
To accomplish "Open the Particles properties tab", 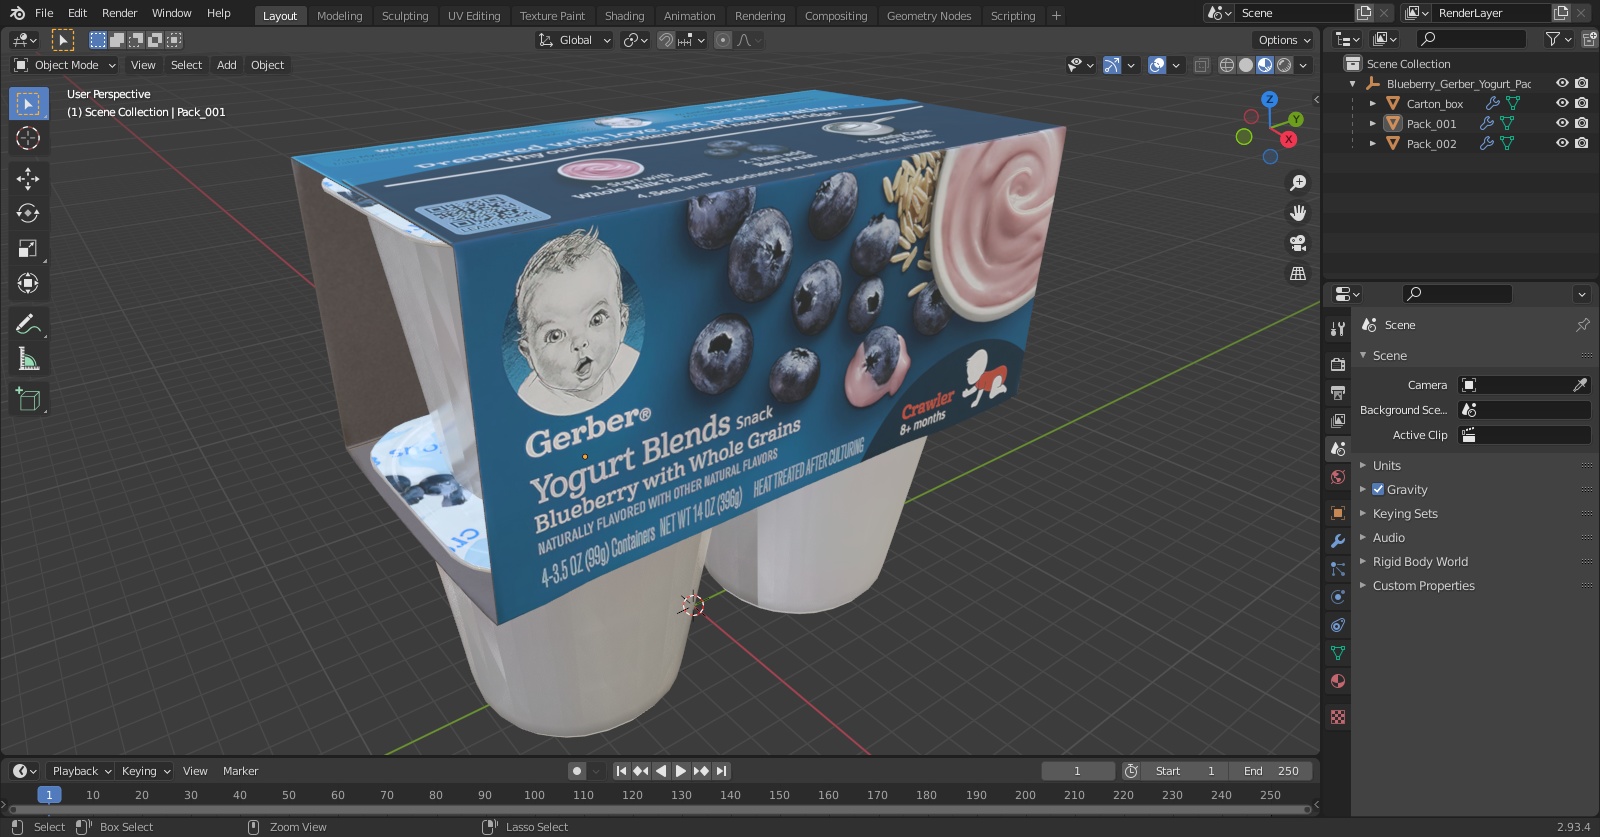I will pyautogui.click(x=1338, y=569).
